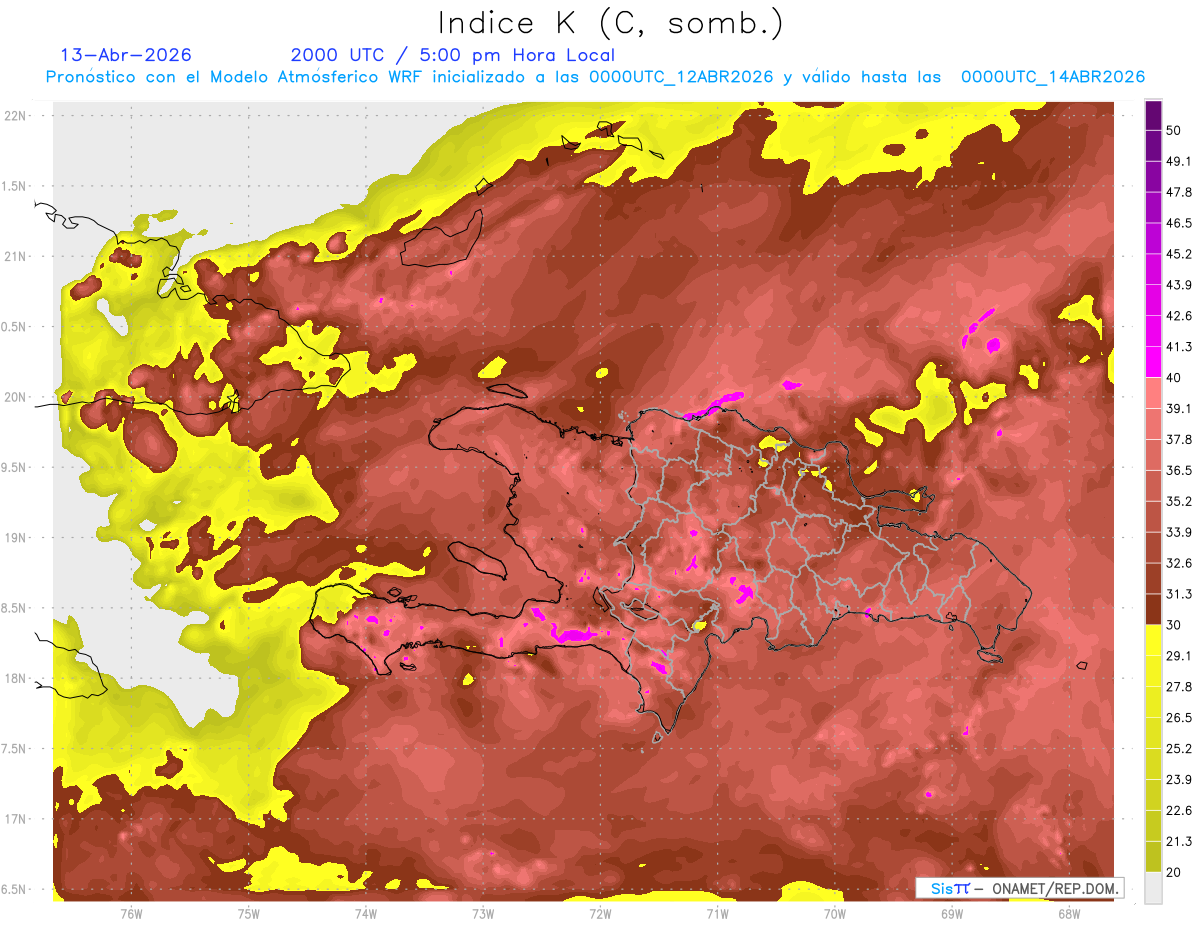Viewport: 1200px width, 927px height.
Task: Select the 35.2 legend color band
Action: 1153,485
